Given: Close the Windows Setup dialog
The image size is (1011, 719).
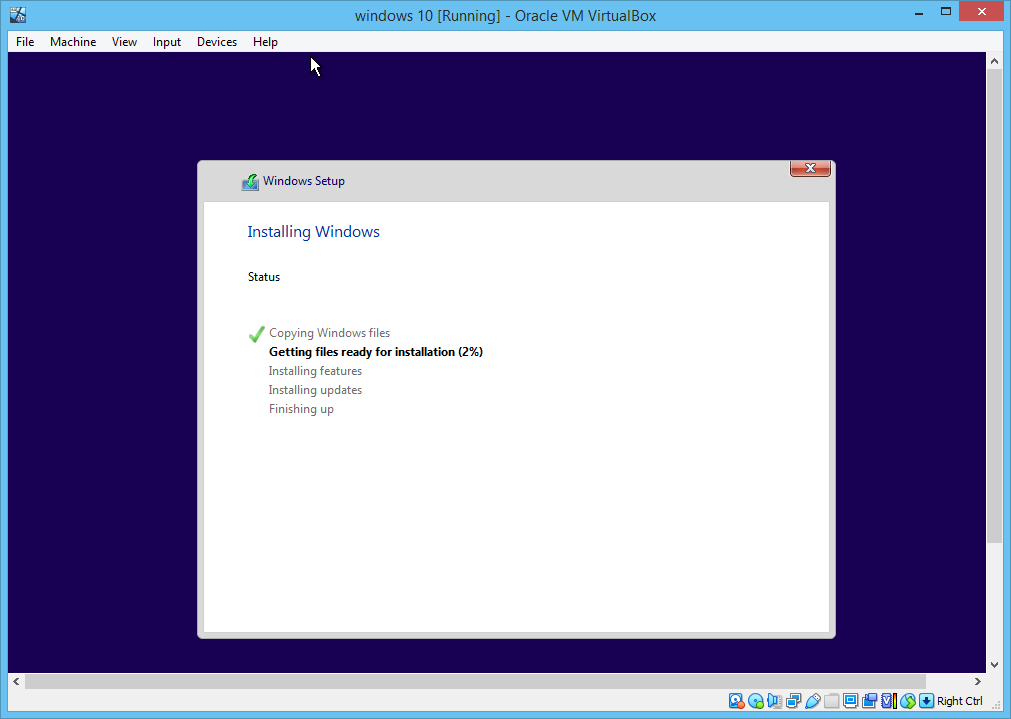Looking at the screenshot, I should [810, 168].
